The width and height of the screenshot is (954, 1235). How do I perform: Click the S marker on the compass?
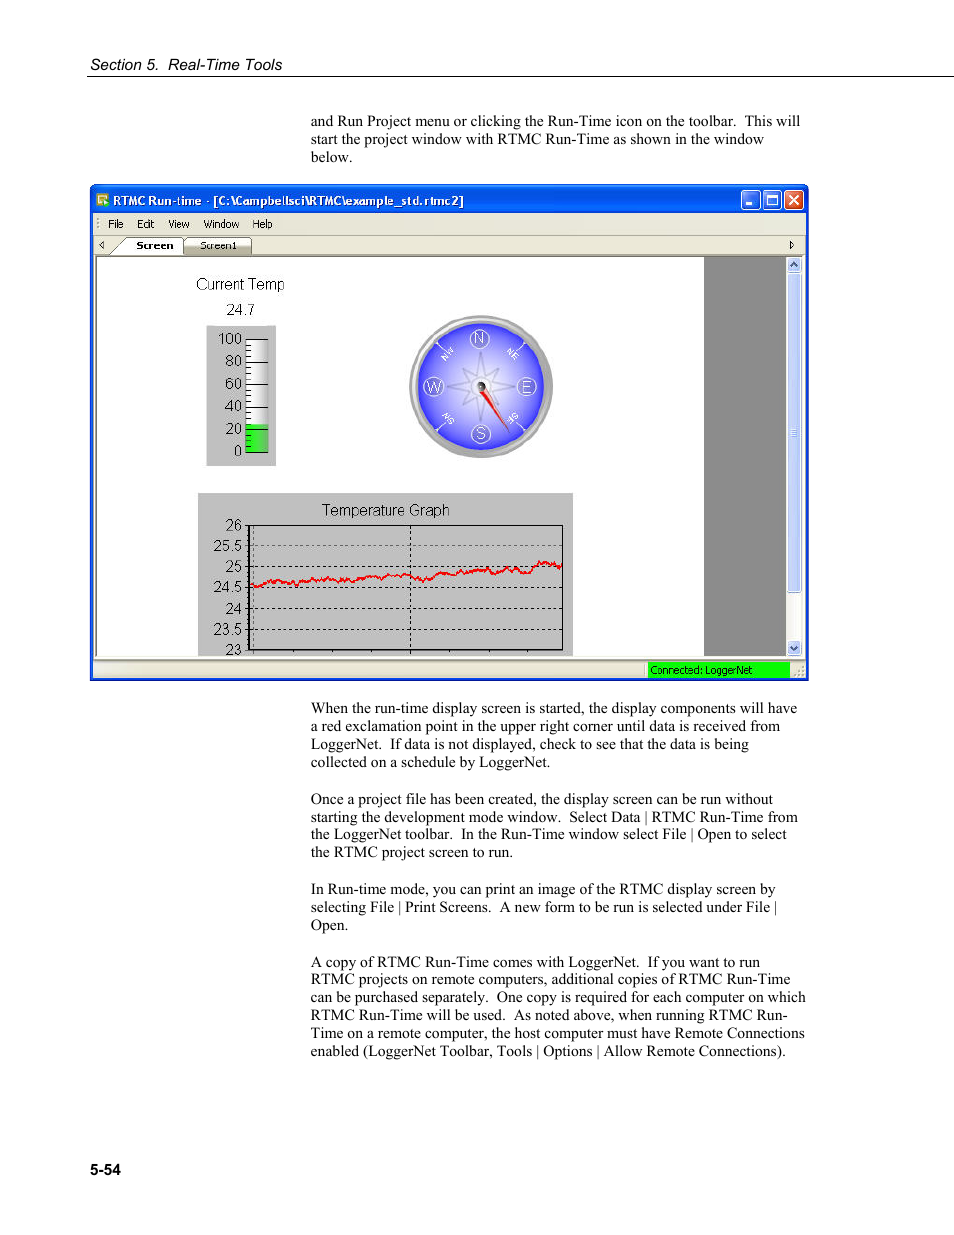click(481, 434)
